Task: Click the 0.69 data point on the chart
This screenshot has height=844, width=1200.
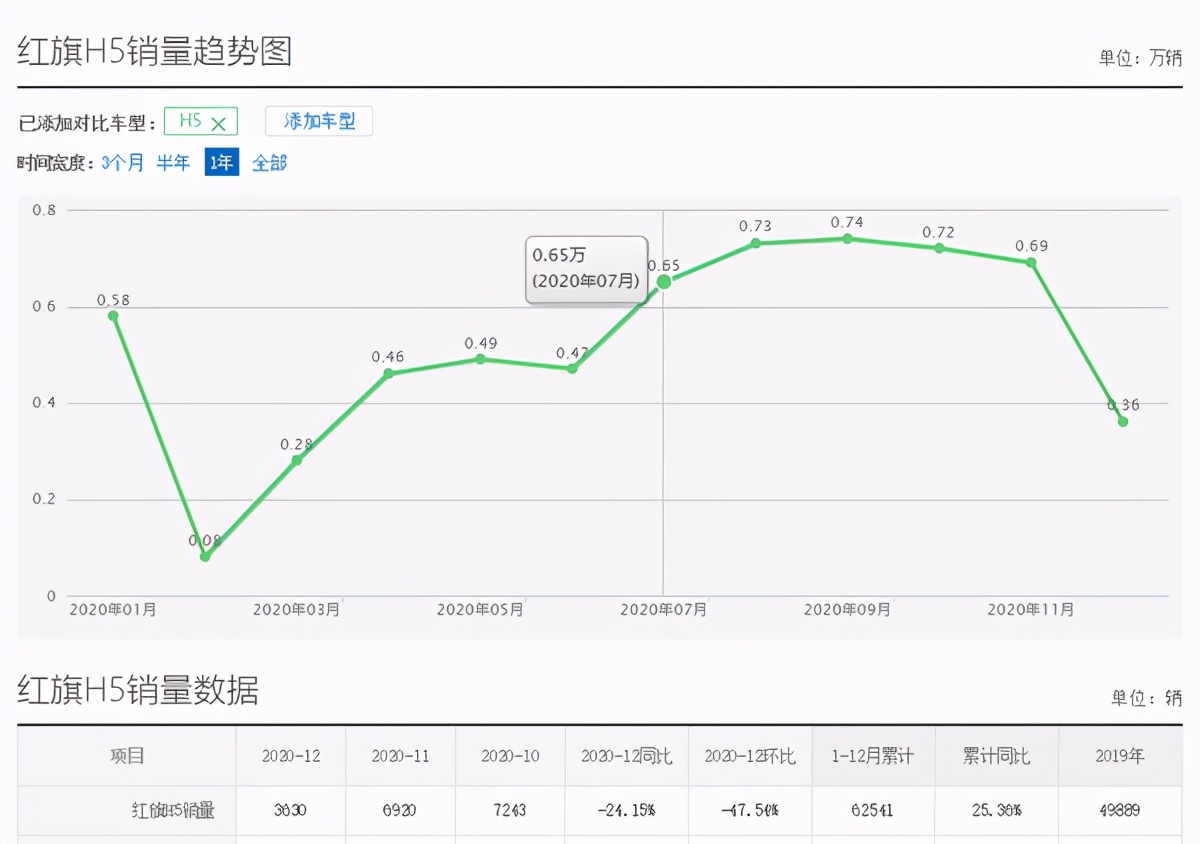Action: pos(1031,262)
